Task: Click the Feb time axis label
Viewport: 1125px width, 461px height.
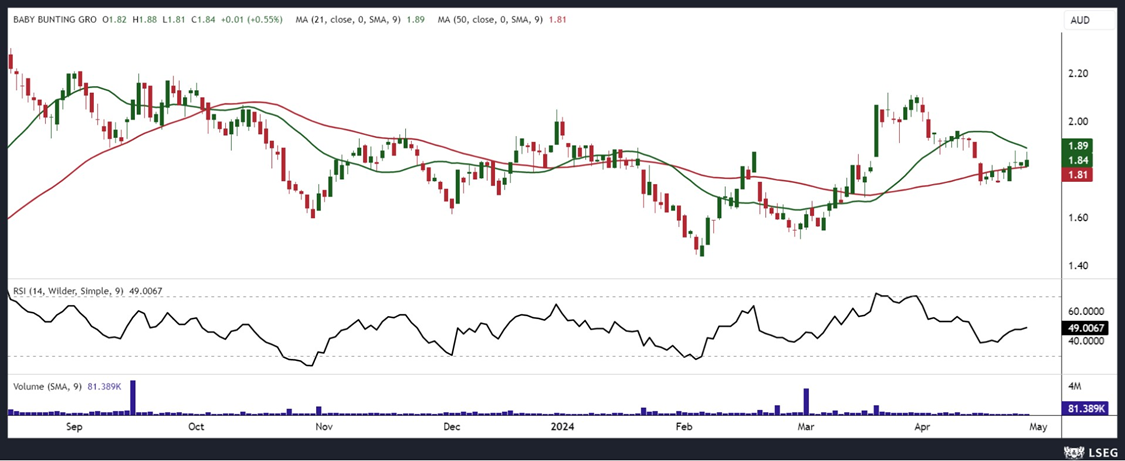Action: (x=686, y=428)
